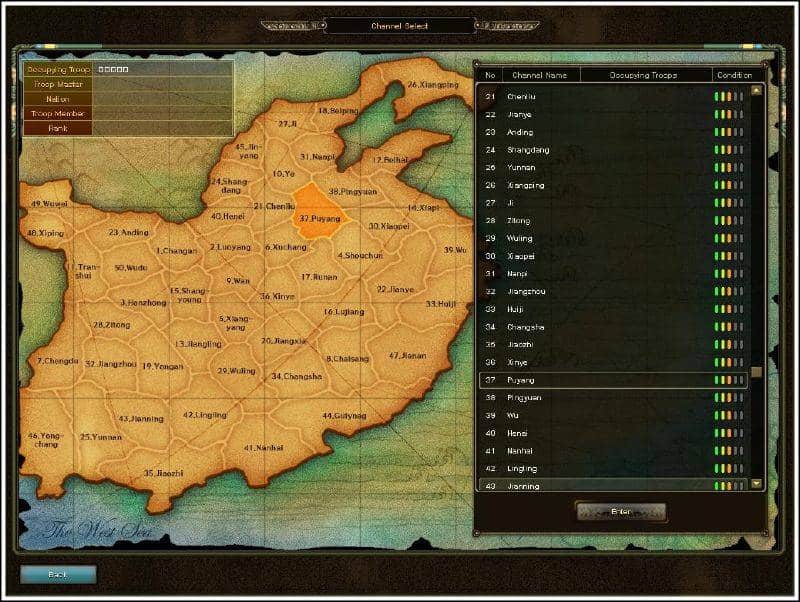The height and width of the screenshot is (602, 800).
Task: Select the 16.Lujiang region on the map
Action: [344, 312]
